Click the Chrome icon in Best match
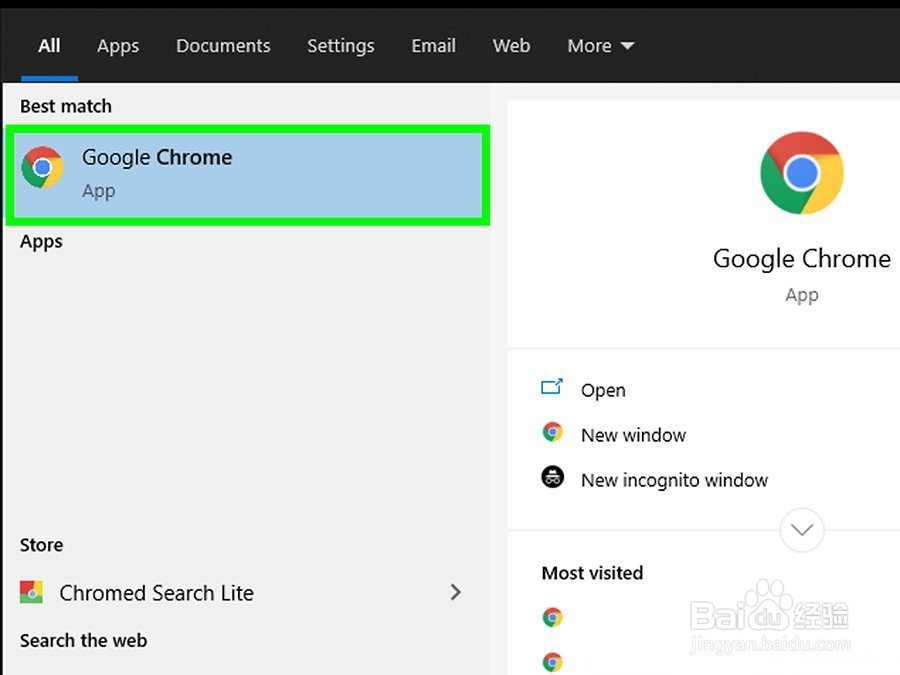 [42, 168]
